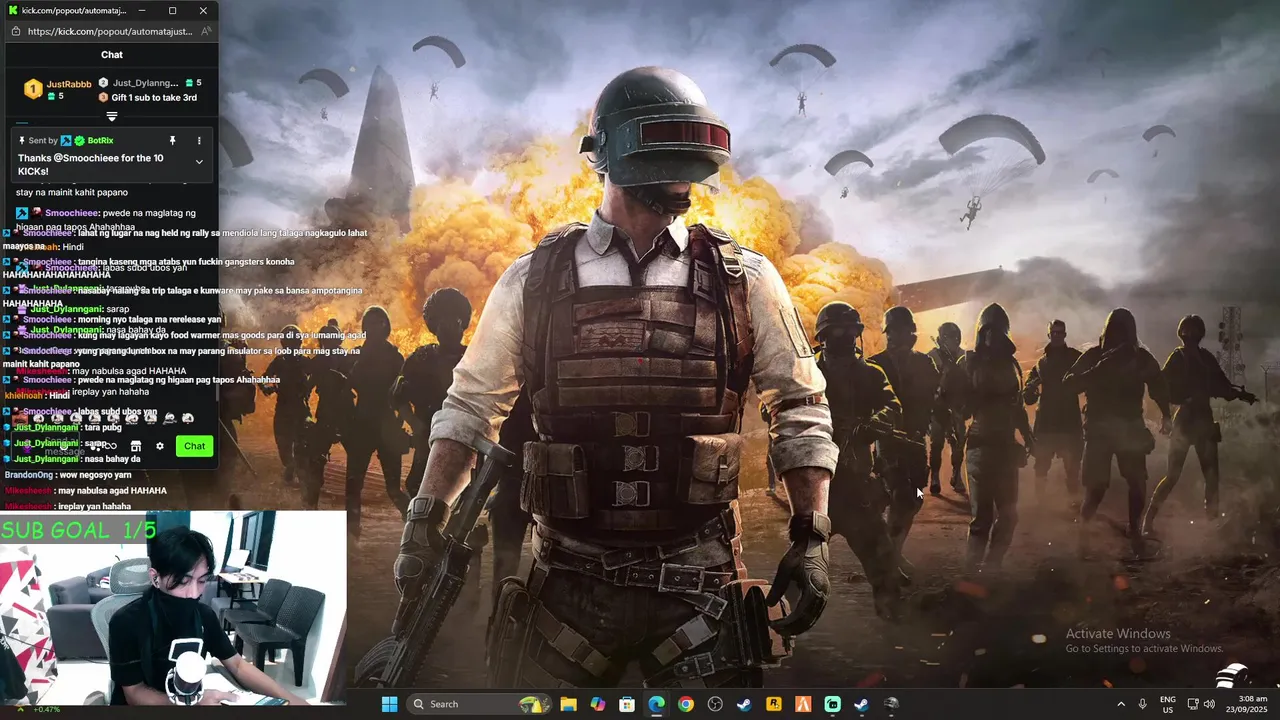This screenshot has height=720, width=1280.
Task: Click the Kick infinity kicks icon
Action: (x=112, y=446)
